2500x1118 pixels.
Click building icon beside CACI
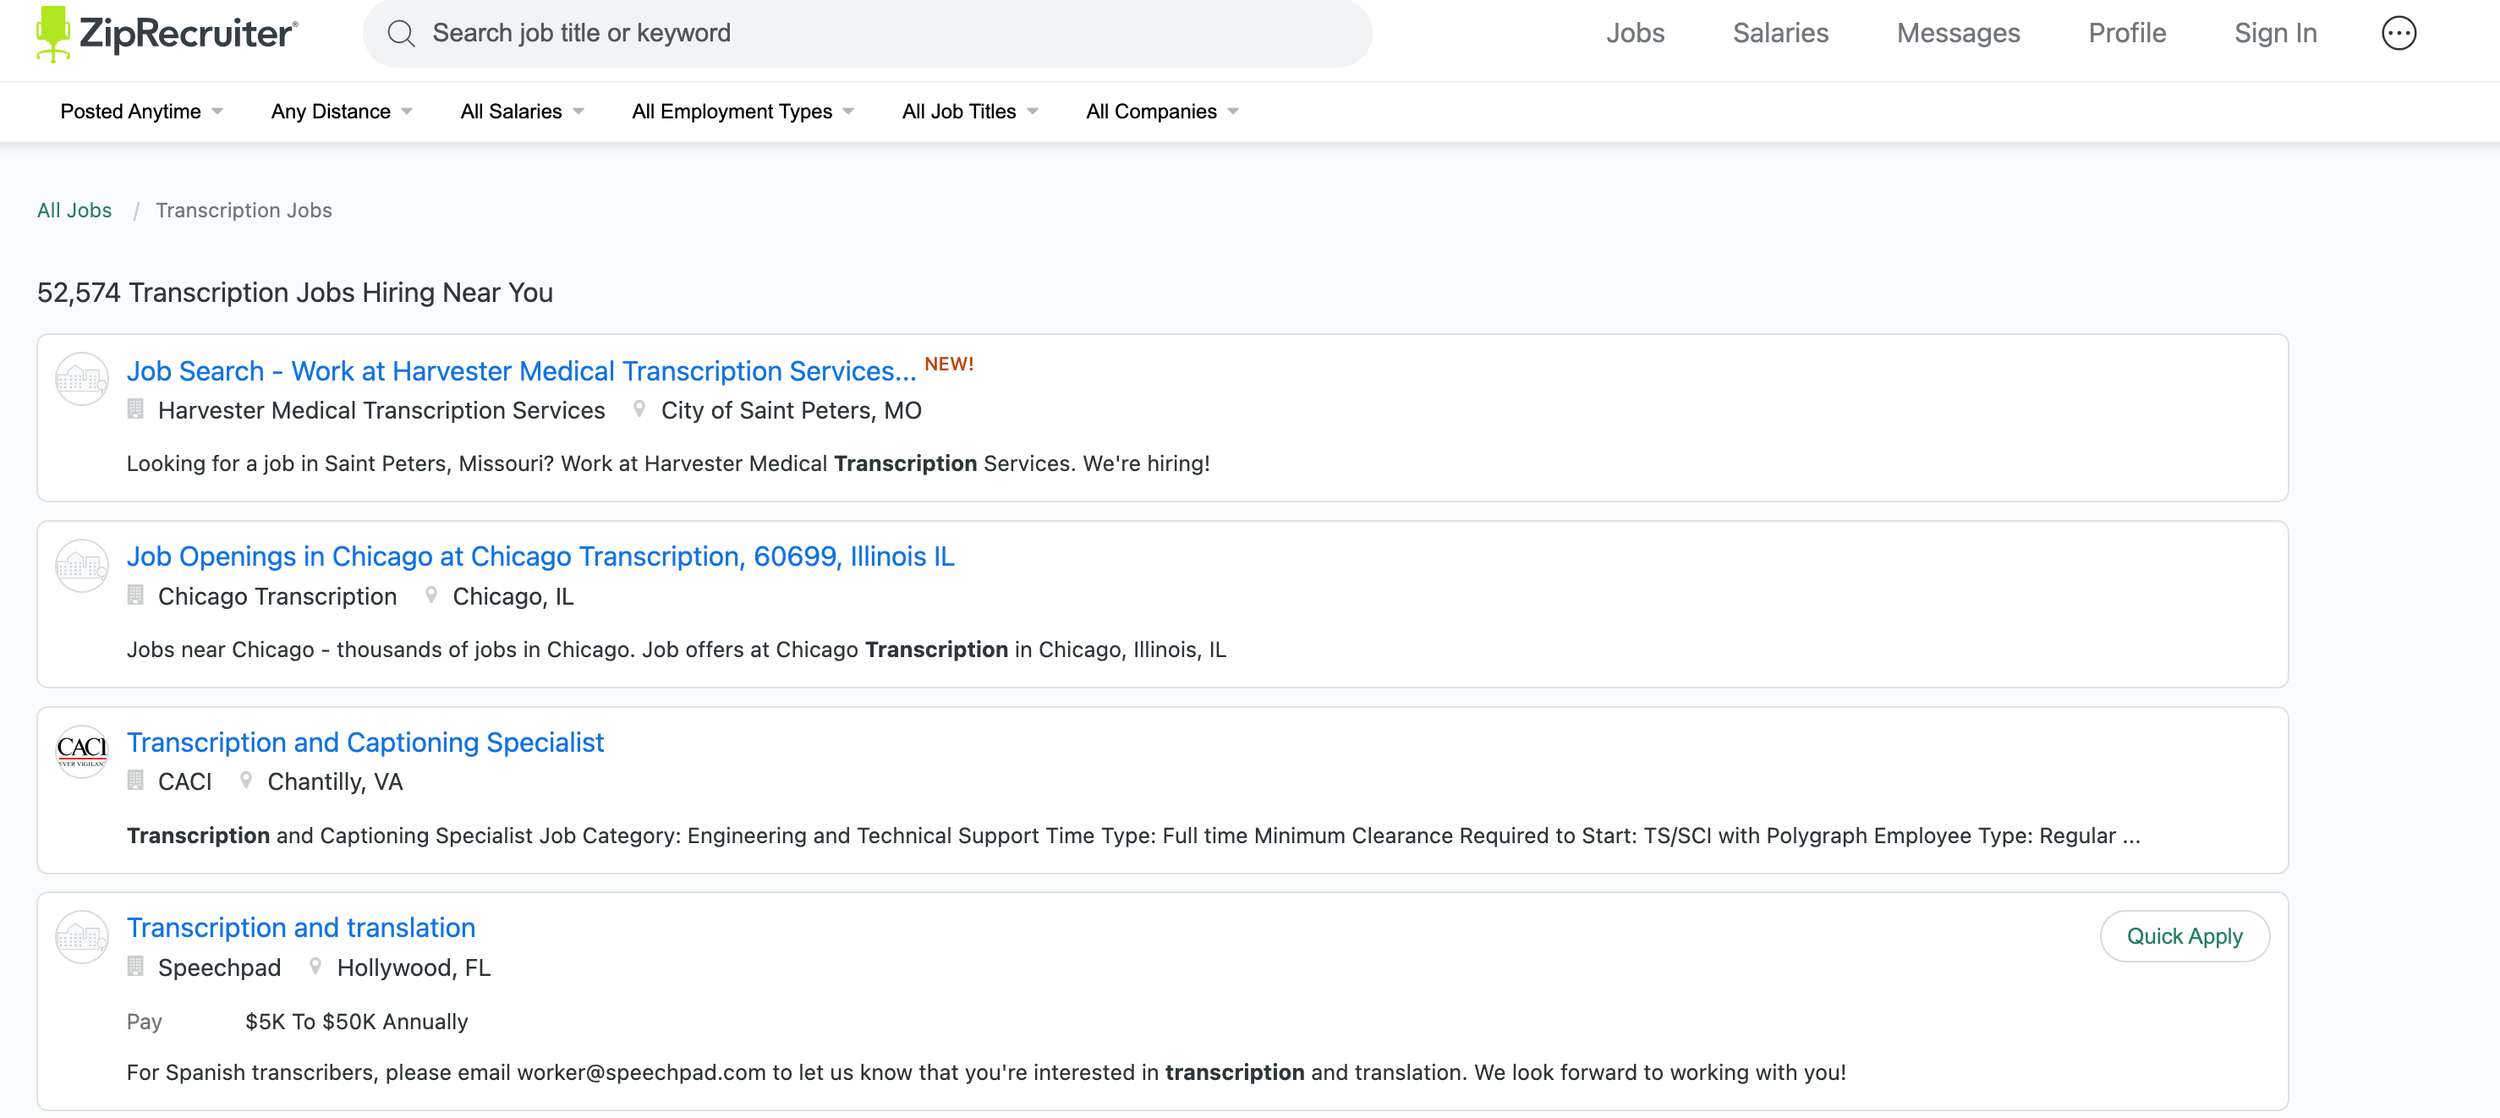point(136,780)
